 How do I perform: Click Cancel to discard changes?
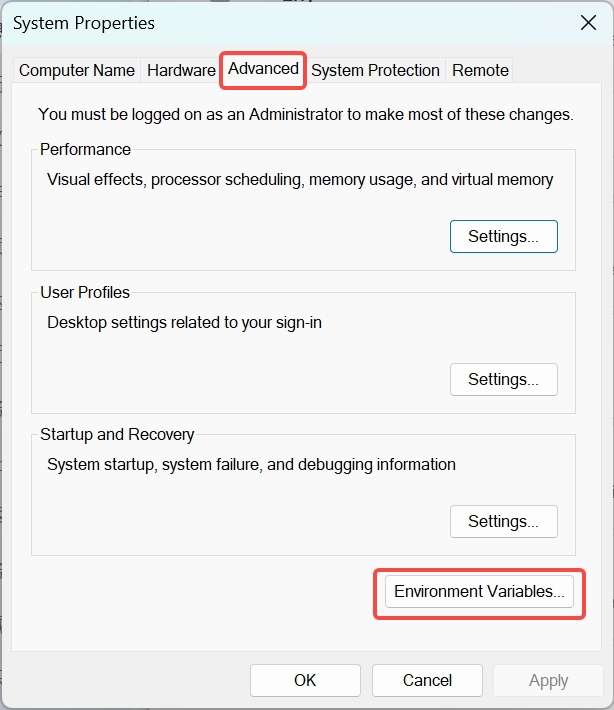pos(427,680)
